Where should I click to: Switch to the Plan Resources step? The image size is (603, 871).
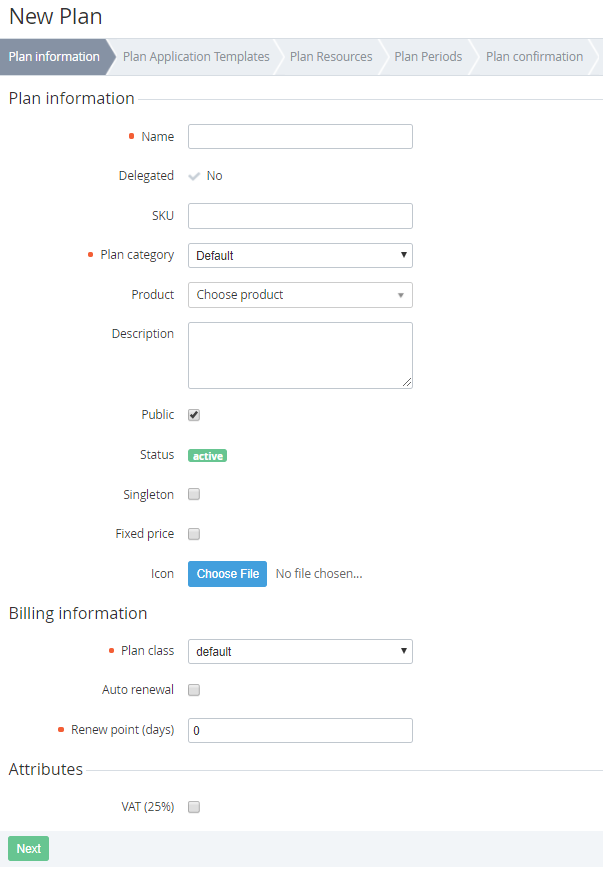click(331, 57)
